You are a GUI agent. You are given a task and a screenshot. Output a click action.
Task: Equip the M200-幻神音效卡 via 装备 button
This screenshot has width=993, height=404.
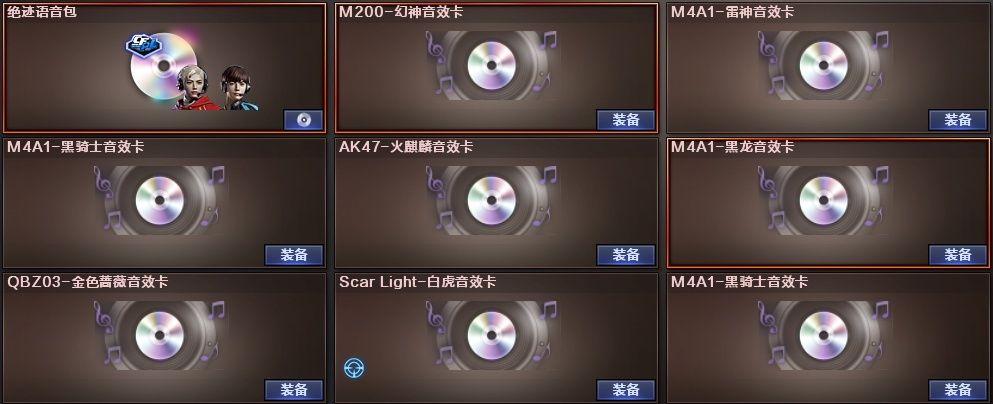(626, 120)
